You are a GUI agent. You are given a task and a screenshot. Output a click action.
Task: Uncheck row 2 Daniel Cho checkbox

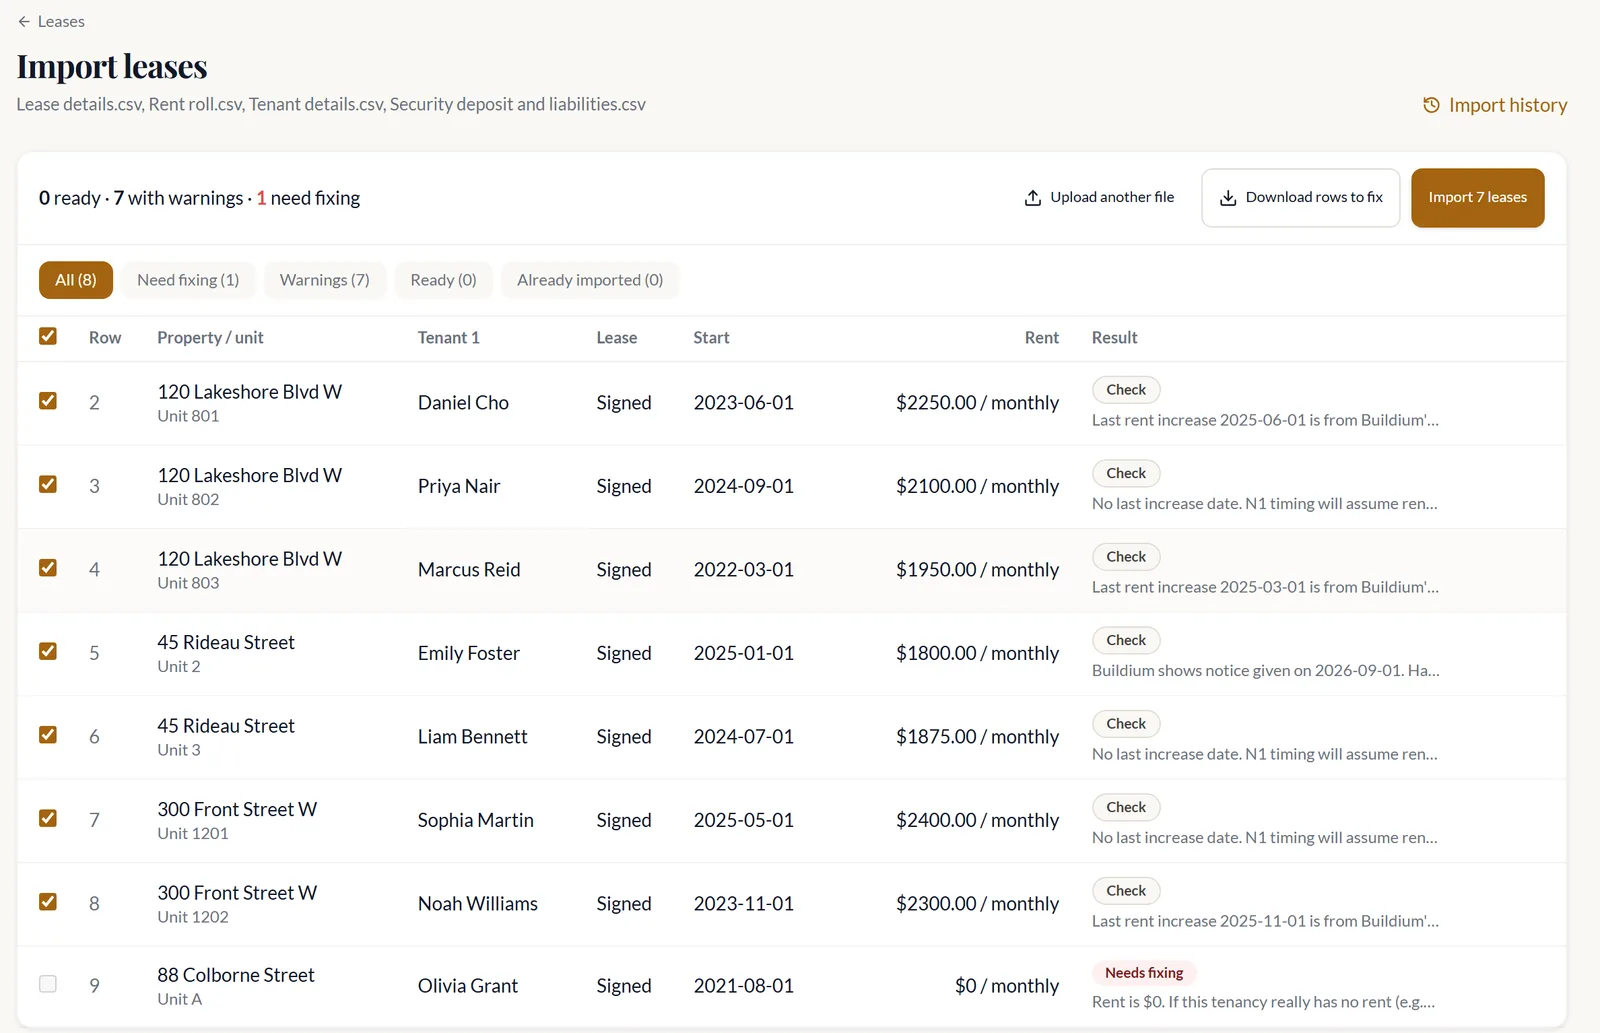[x=48, y=401]
